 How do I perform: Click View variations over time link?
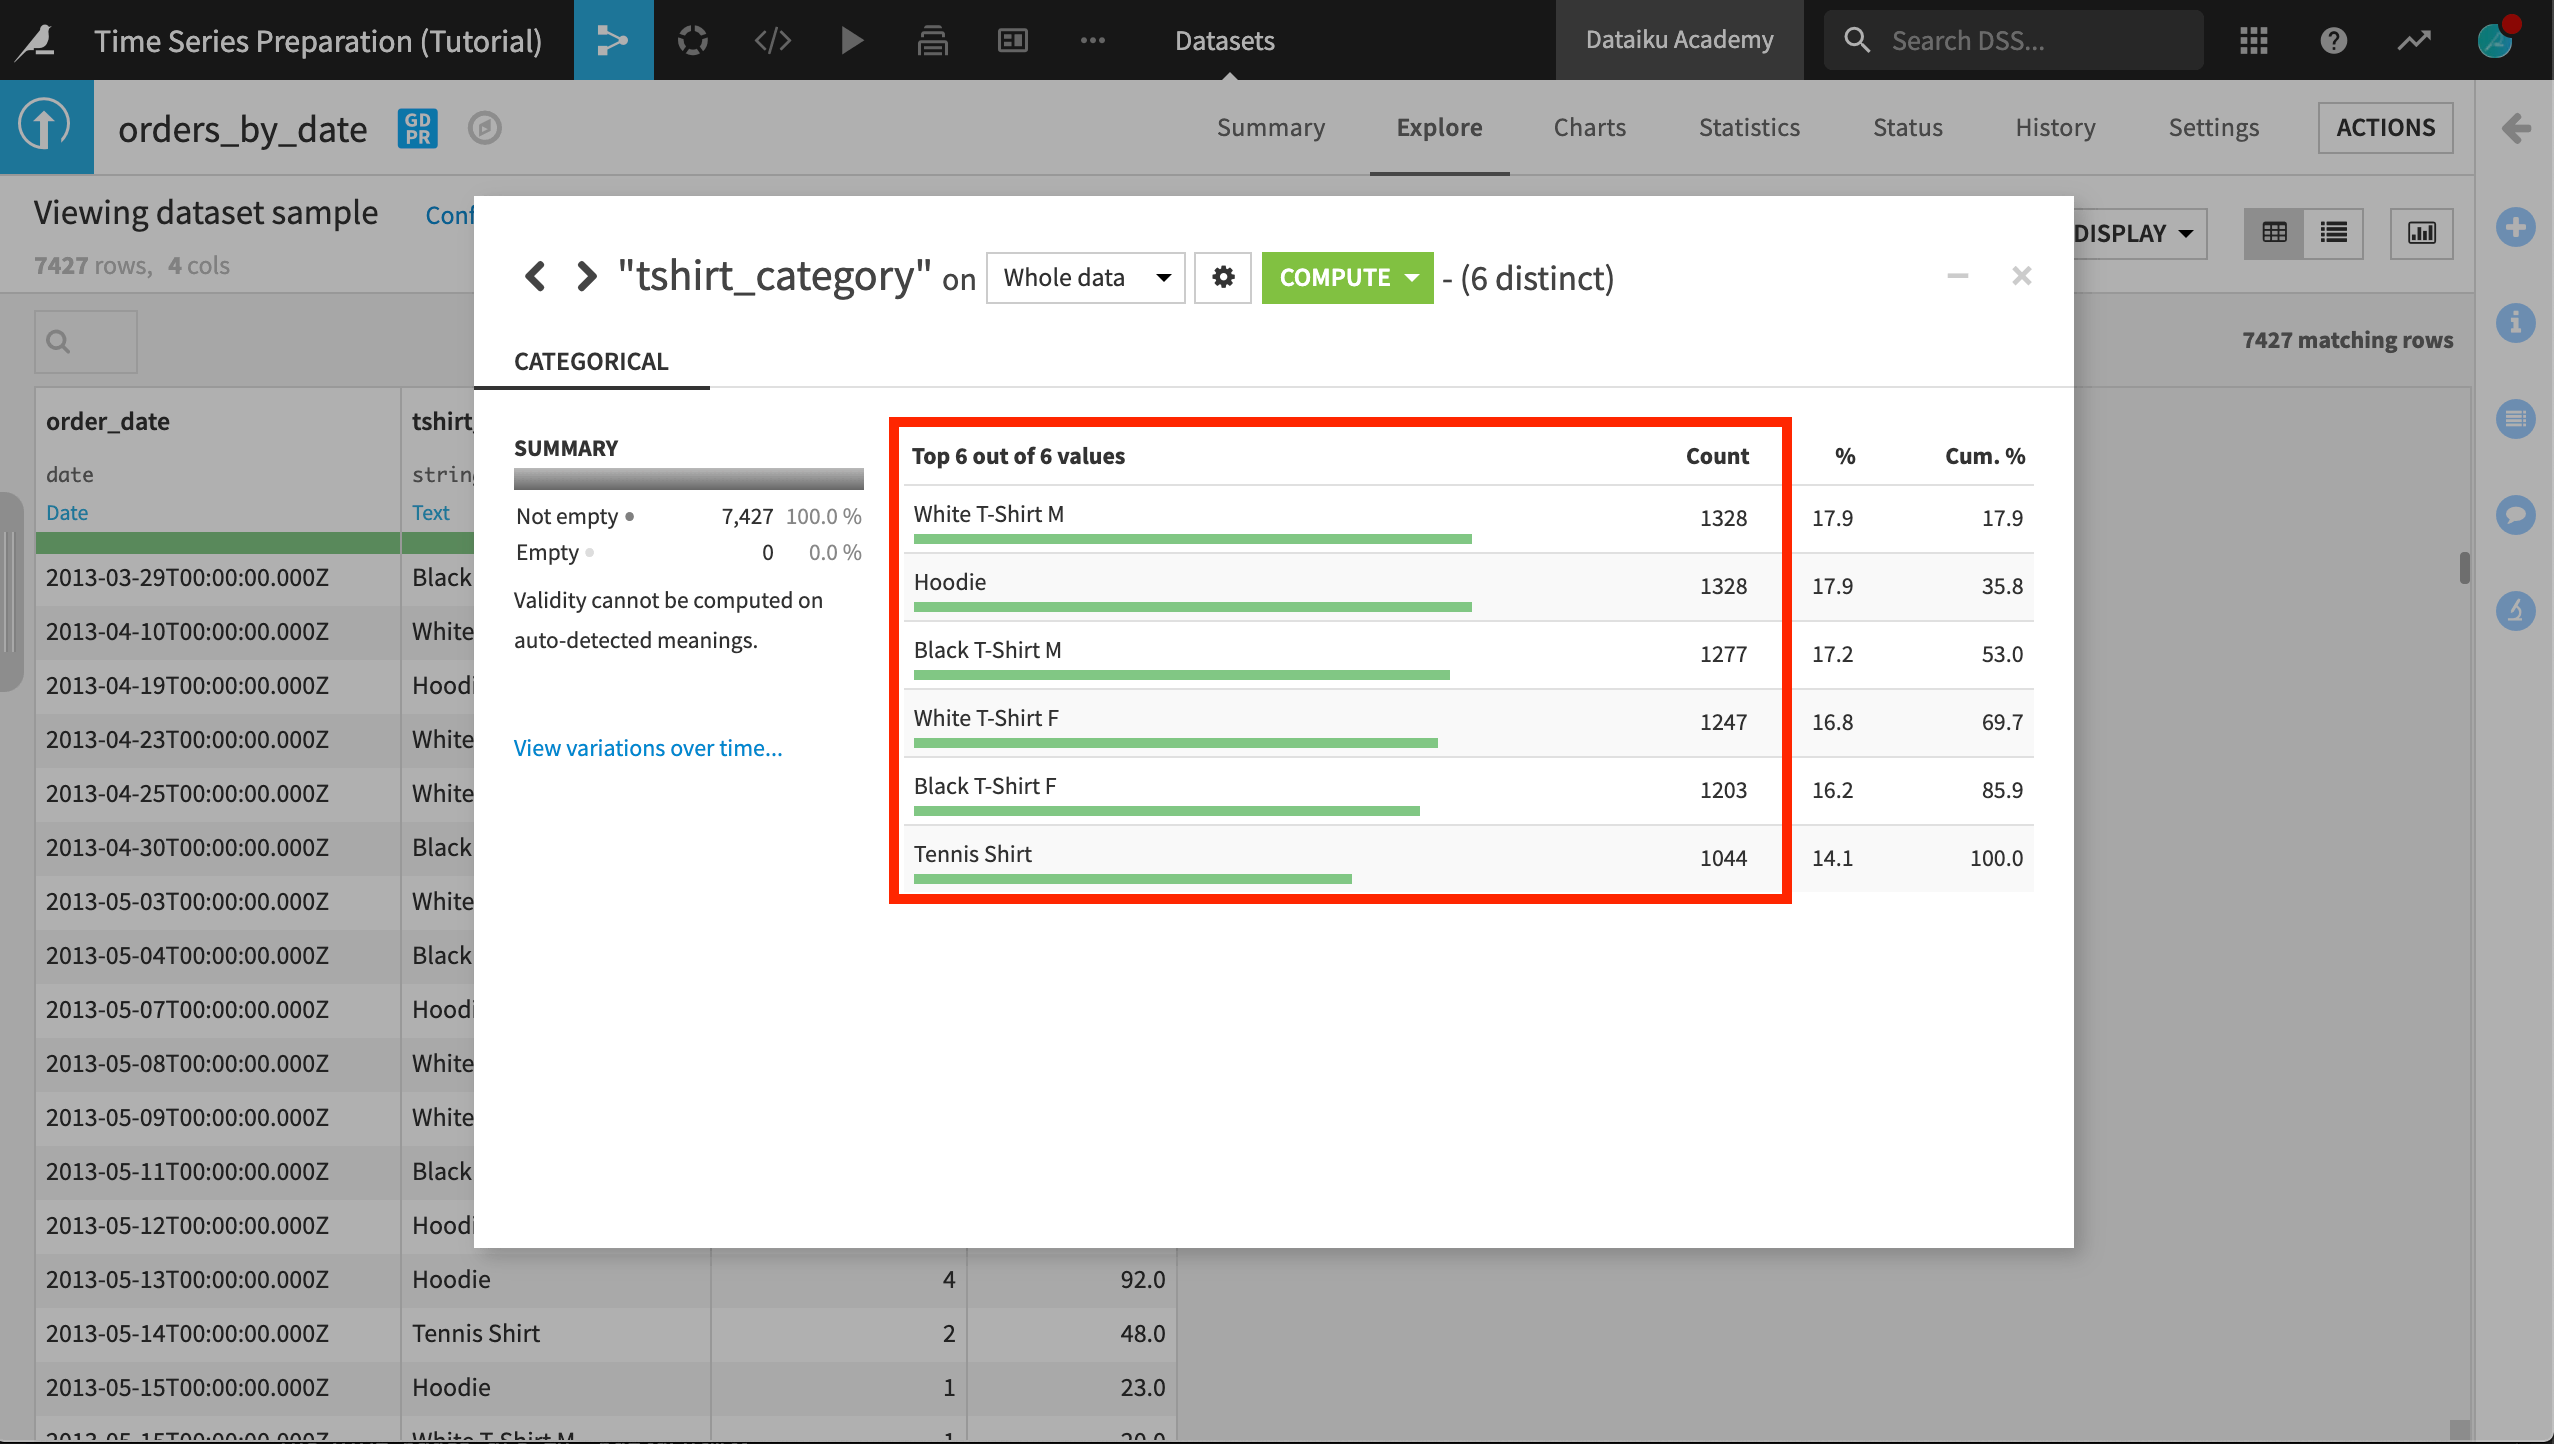[x=648, y=748]
